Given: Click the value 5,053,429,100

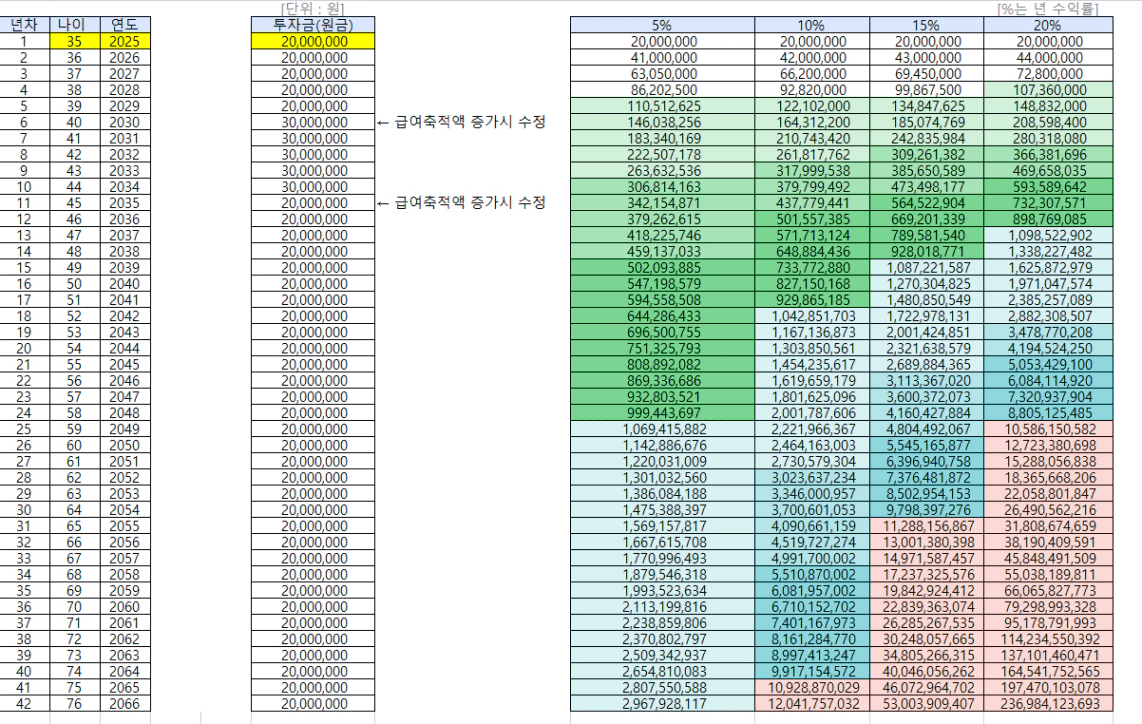Looking at the screenshot, I should pyautogui.click(x=1048, y=365).
